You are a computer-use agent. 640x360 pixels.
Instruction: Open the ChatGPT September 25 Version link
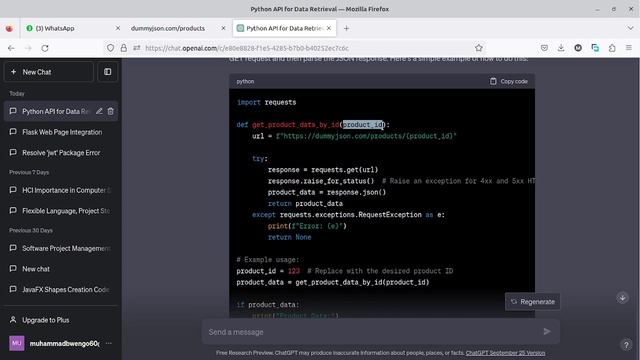pyautogui.click(x=505, y=353)
